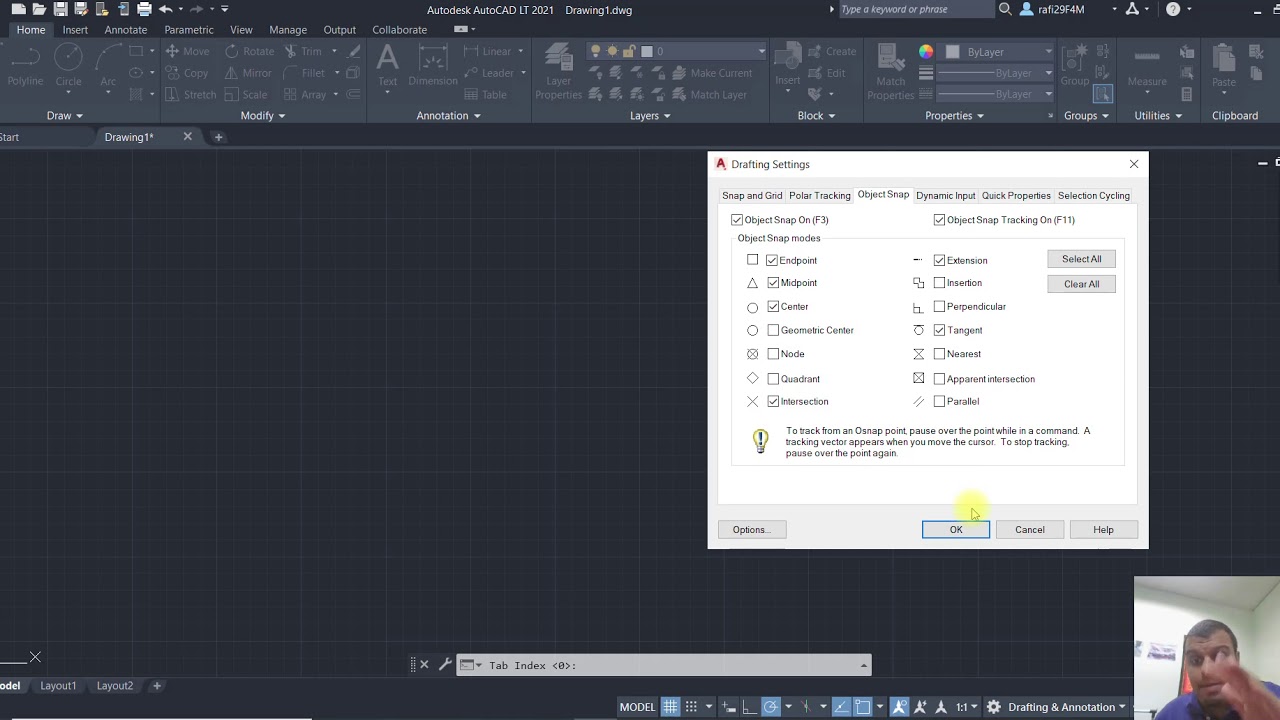Toggle the Midpoint snap checkbox
Screen dimensions: 1280x720
[x=773, y=283]
